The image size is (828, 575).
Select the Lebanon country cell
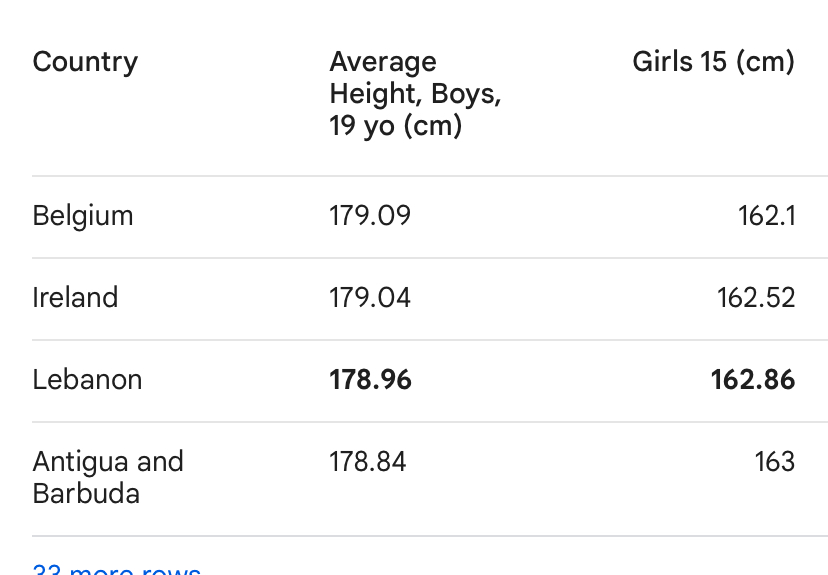tap(87, 380)
